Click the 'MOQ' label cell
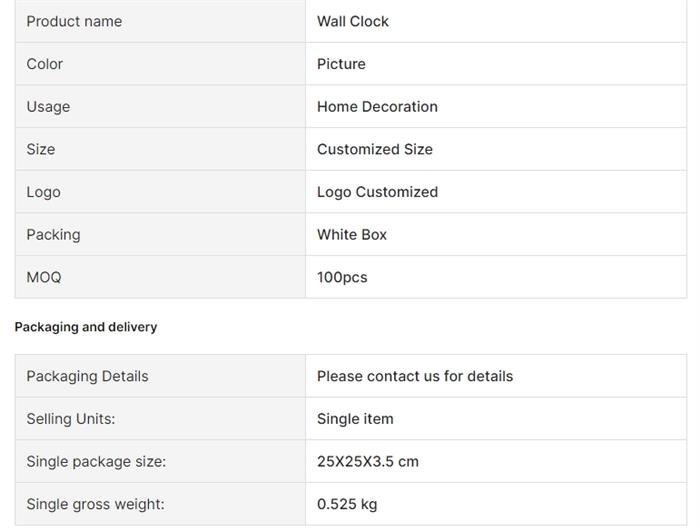 click(x=44, y=277)
